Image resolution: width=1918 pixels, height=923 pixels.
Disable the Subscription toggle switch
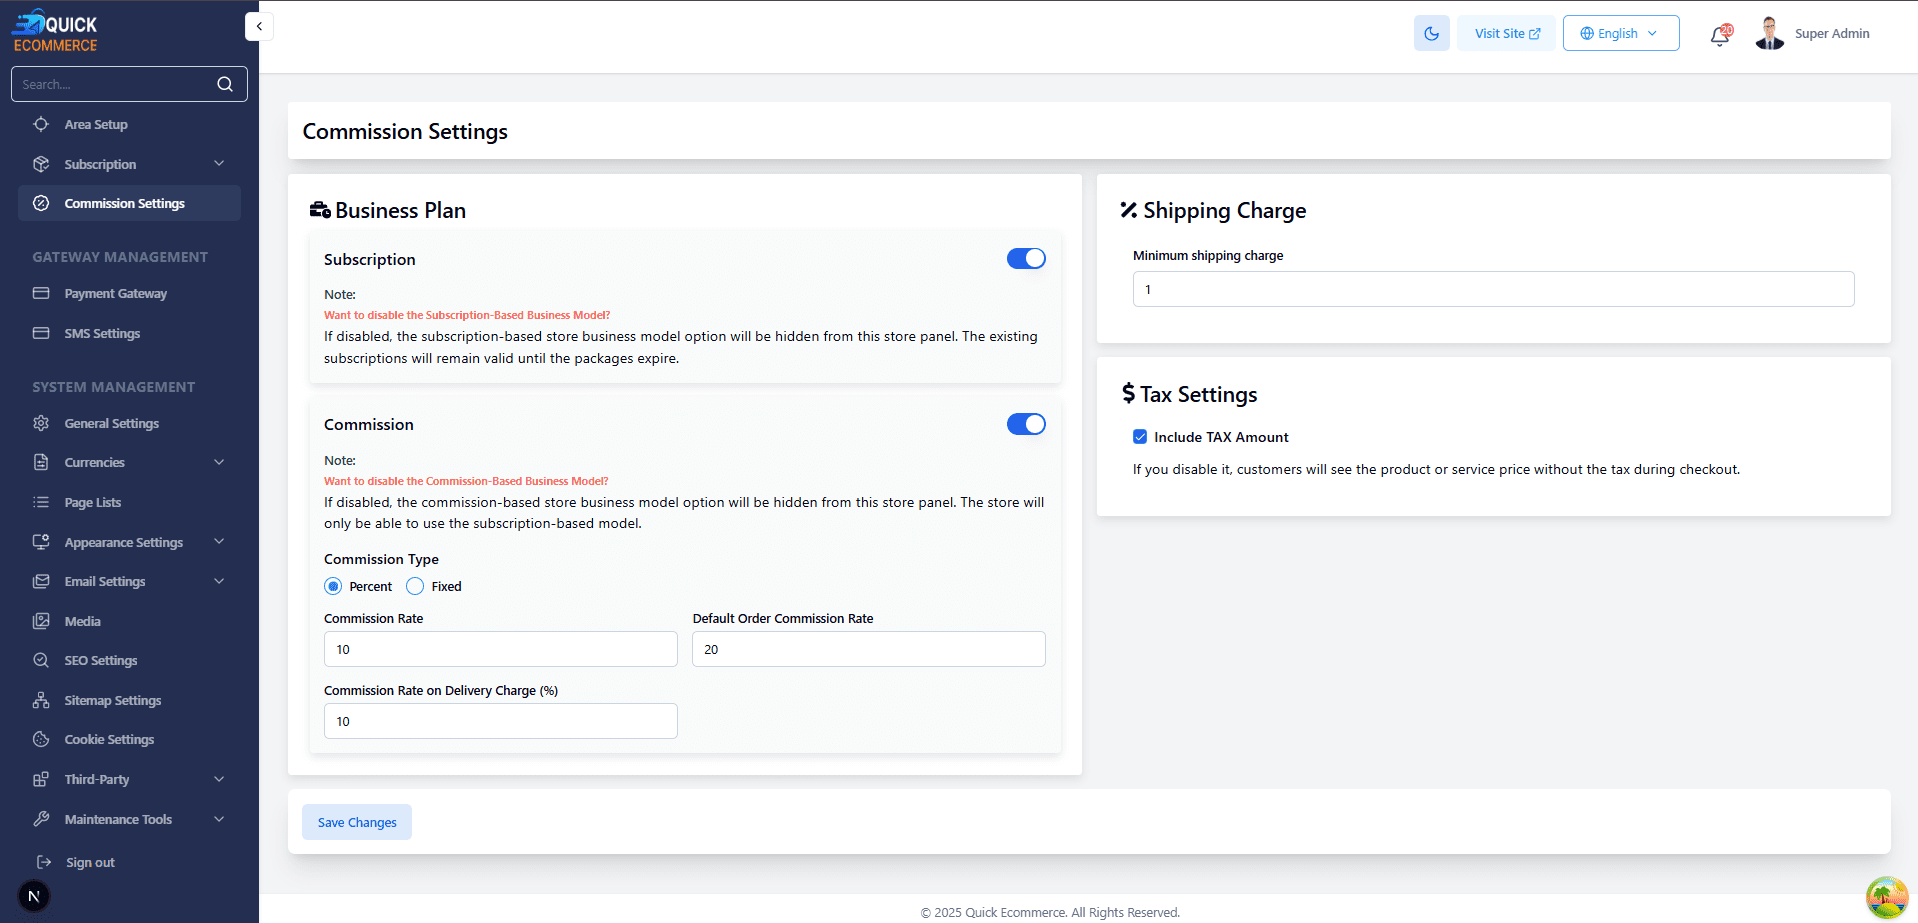coord(1025,259)
